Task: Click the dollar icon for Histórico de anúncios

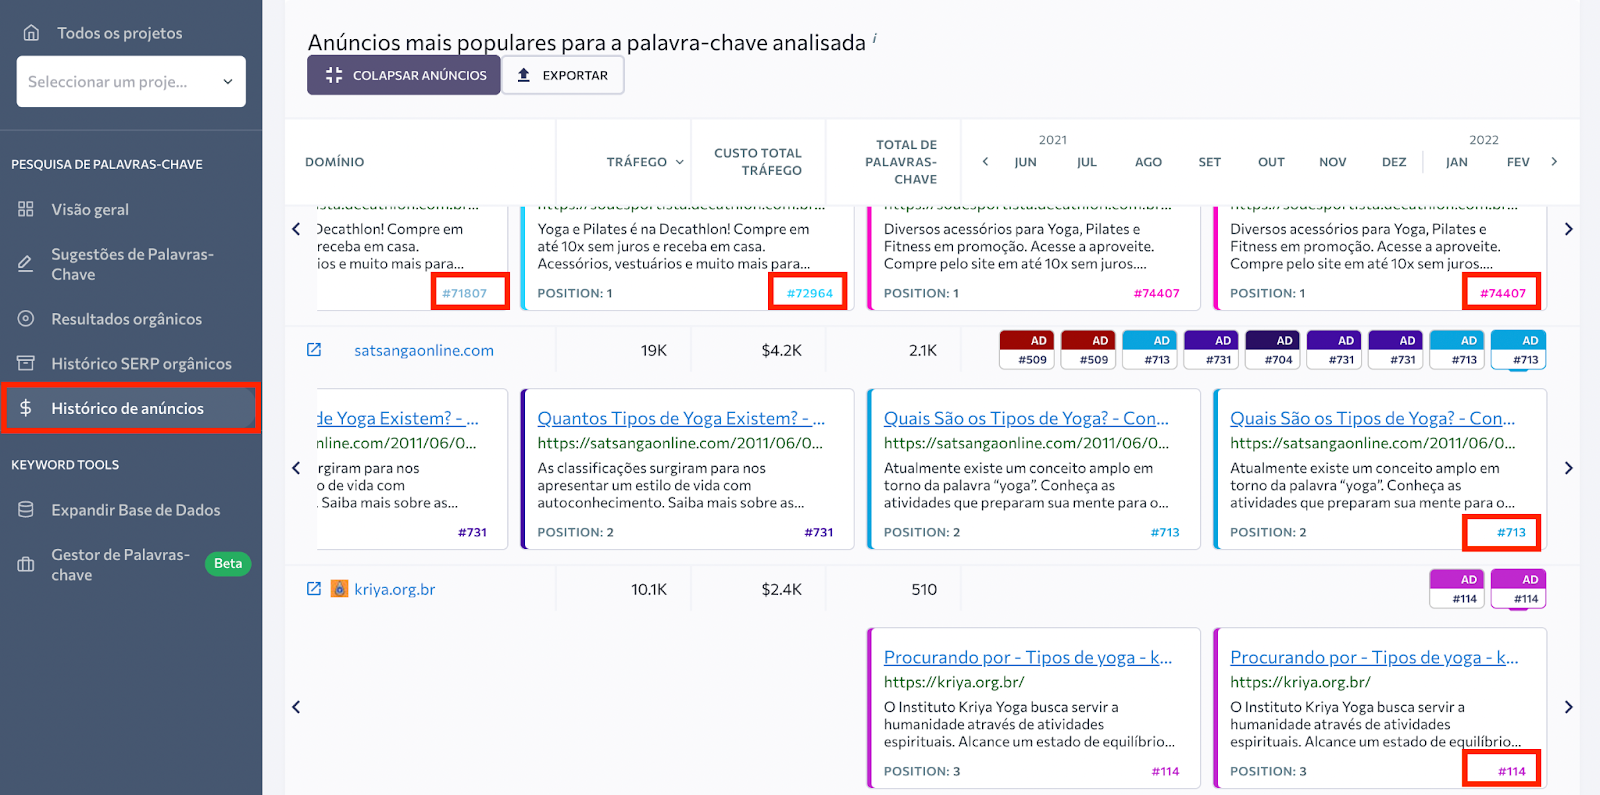Action: tap(26, 408)
